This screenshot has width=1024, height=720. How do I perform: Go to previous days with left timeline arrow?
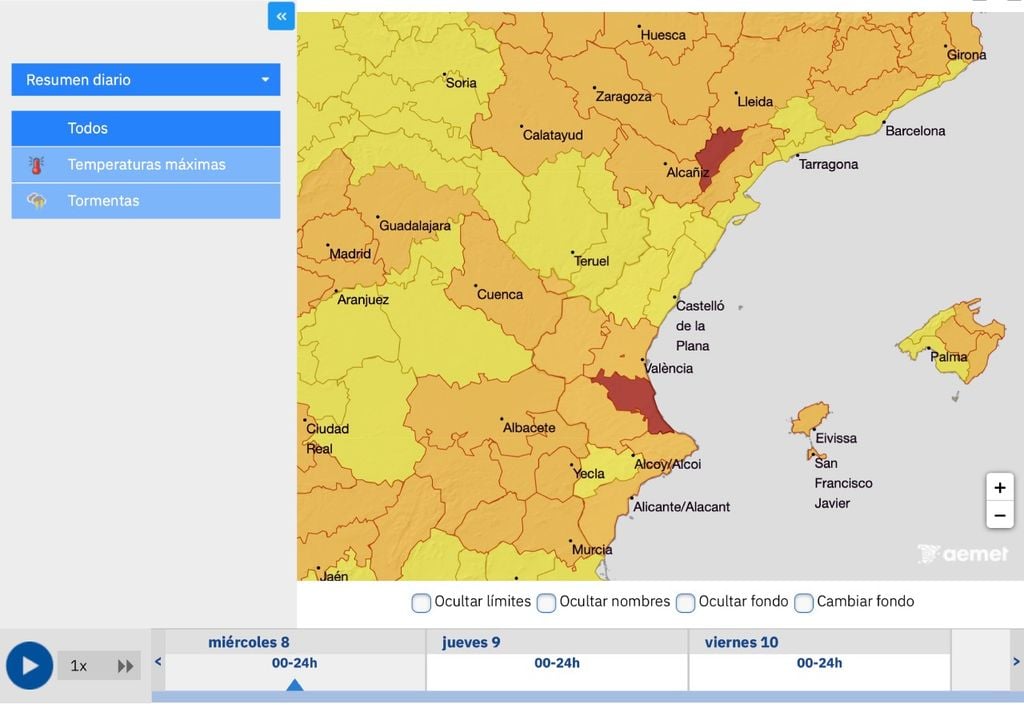(158, 661)
